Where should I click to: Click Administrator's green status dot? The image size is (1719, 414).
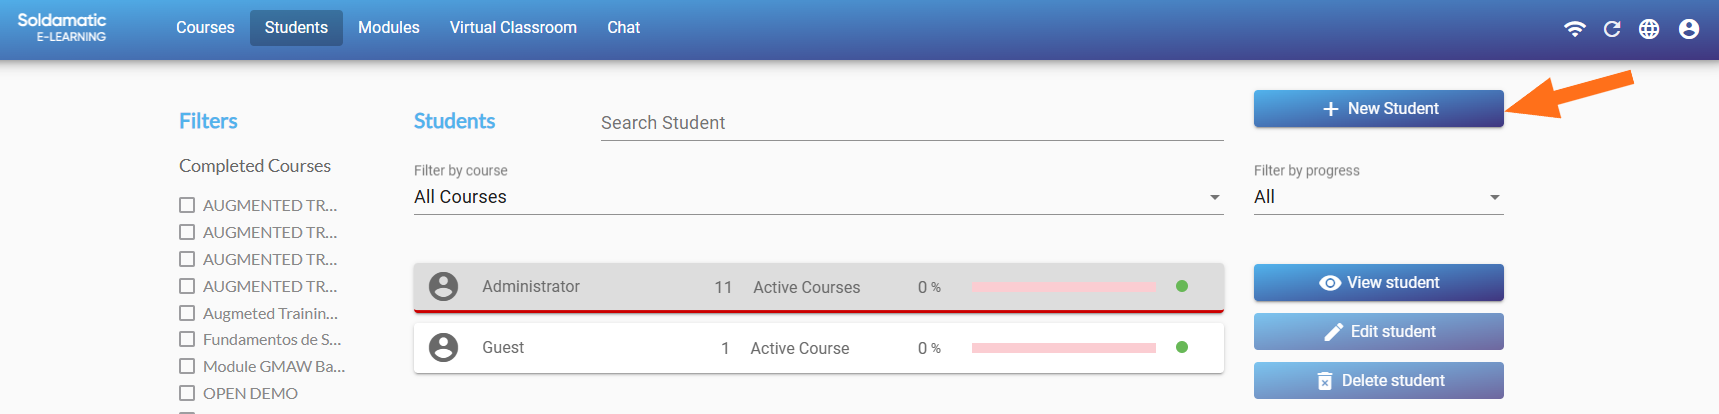[x=1182, y=287]
